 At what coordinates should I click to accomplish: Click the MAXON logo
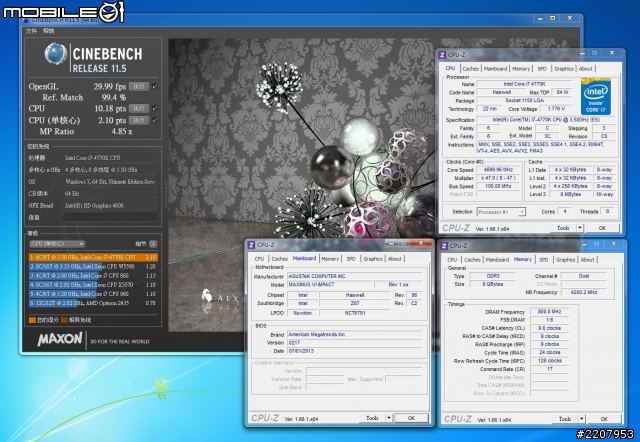(60, 339)
